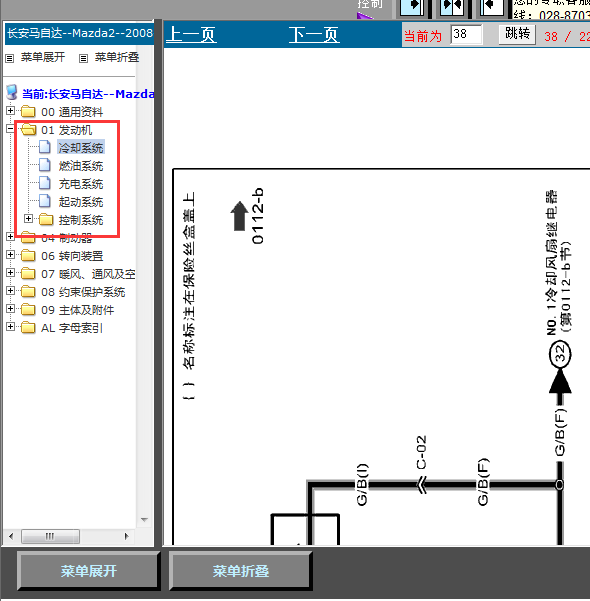Select the 07 暖风、通风及空 label
Image resolution: width=590 pixels, height=601 pixels.
[88, 274]
